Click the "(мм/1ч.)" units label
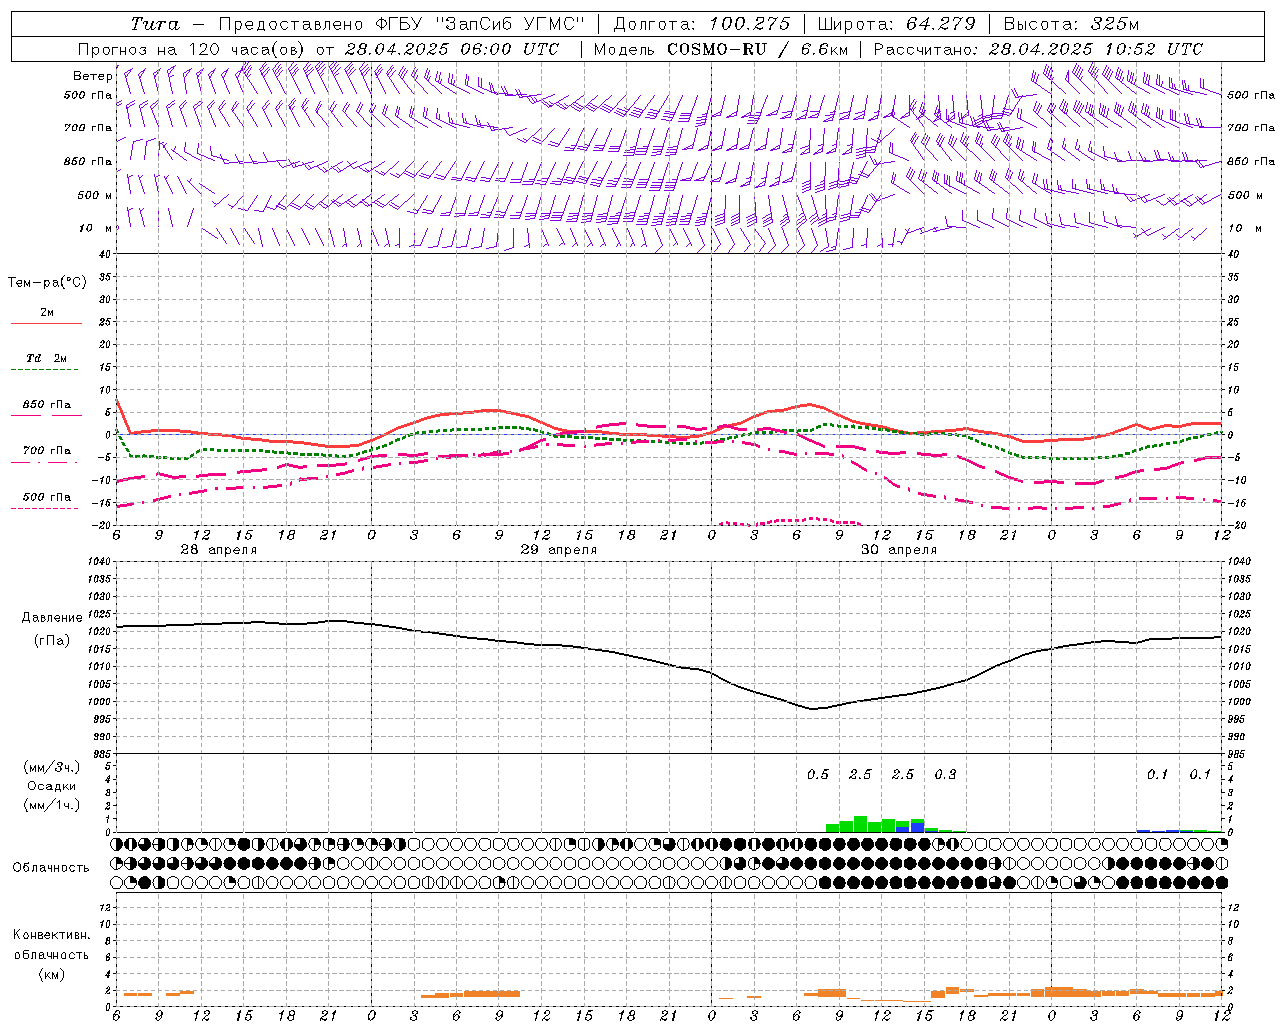Image resolution: width=1280 pixels, height=1024 pixels. (x=51, y=805)
